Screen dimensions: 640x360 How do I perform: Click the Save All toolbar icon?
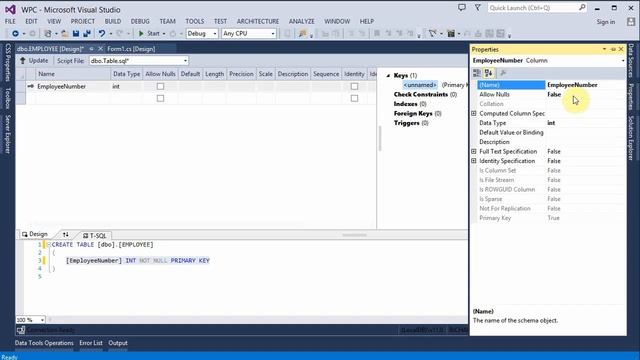pos(87,33)
